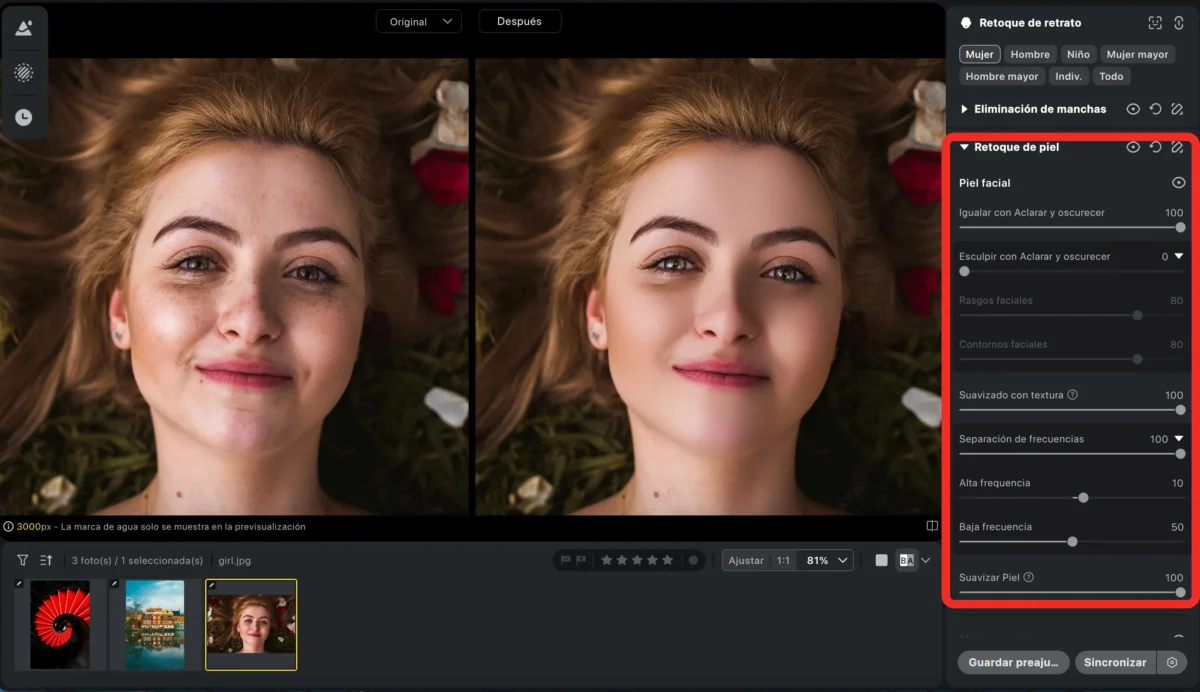Click the Baja frecuencia slider handle
The image size is (1200, 692).
click(1072, 542)
